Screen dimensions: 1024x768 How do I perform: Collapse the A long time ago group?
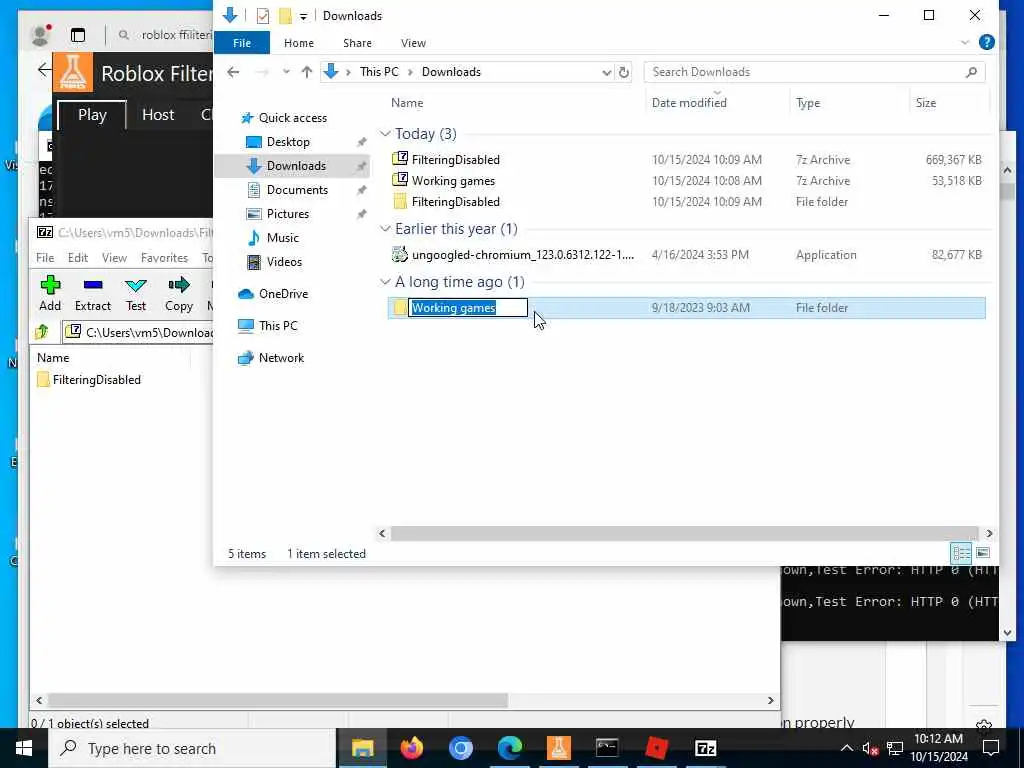[385, 281]
